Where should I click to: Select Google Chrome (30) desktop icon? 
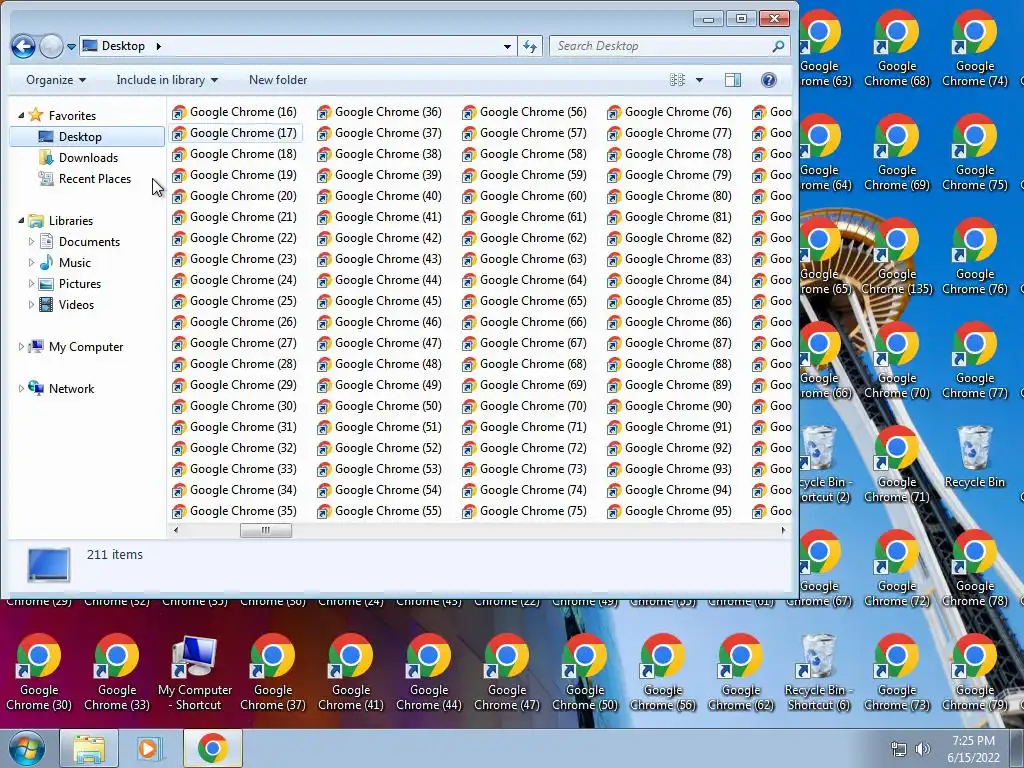coord(39,673)
